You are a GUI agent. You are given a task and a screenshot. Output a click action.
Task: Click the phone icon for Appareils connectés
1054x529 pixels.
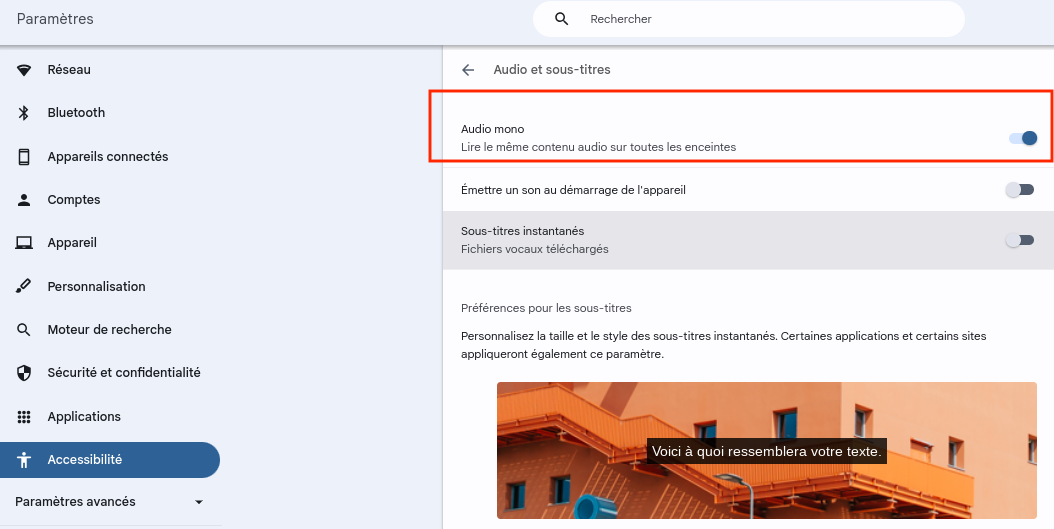tap(24, 157)
